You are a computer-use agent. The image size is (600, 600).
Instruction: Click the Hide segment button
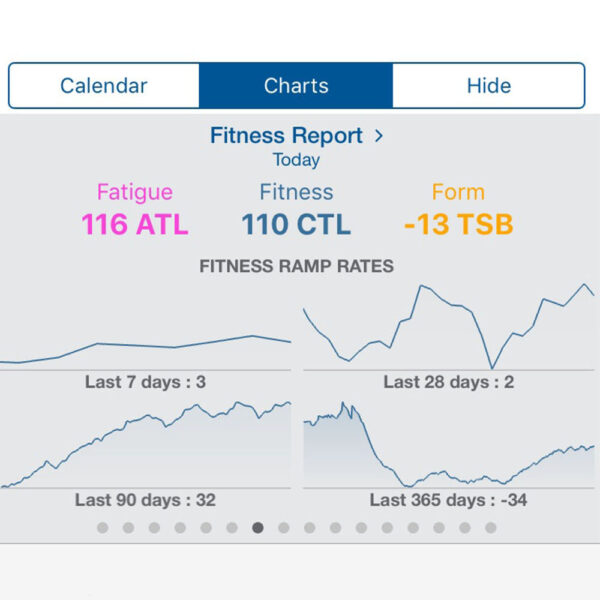(x=488, y=86)
